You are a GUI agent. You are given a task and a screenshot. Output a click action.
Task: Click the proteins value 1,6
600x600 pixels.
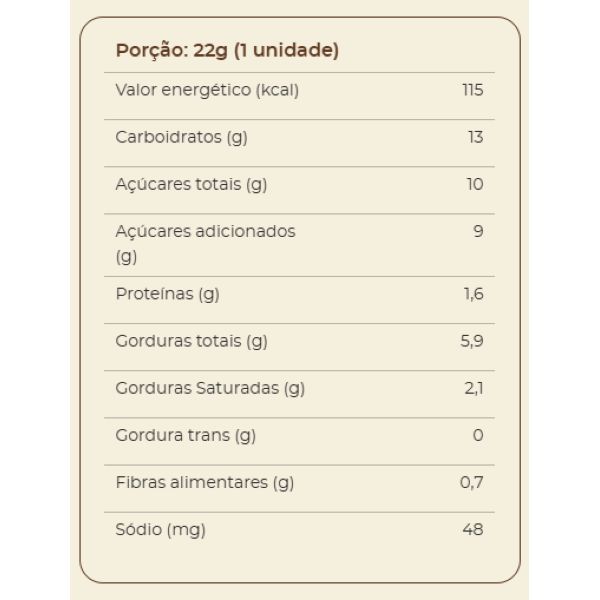coord(473,294)
